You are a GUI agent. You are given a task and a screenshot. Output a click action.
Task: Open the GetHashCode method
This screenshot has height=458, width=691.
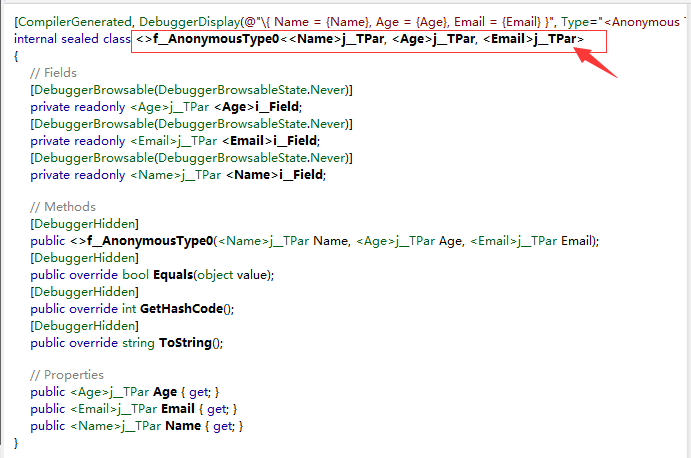182,309
